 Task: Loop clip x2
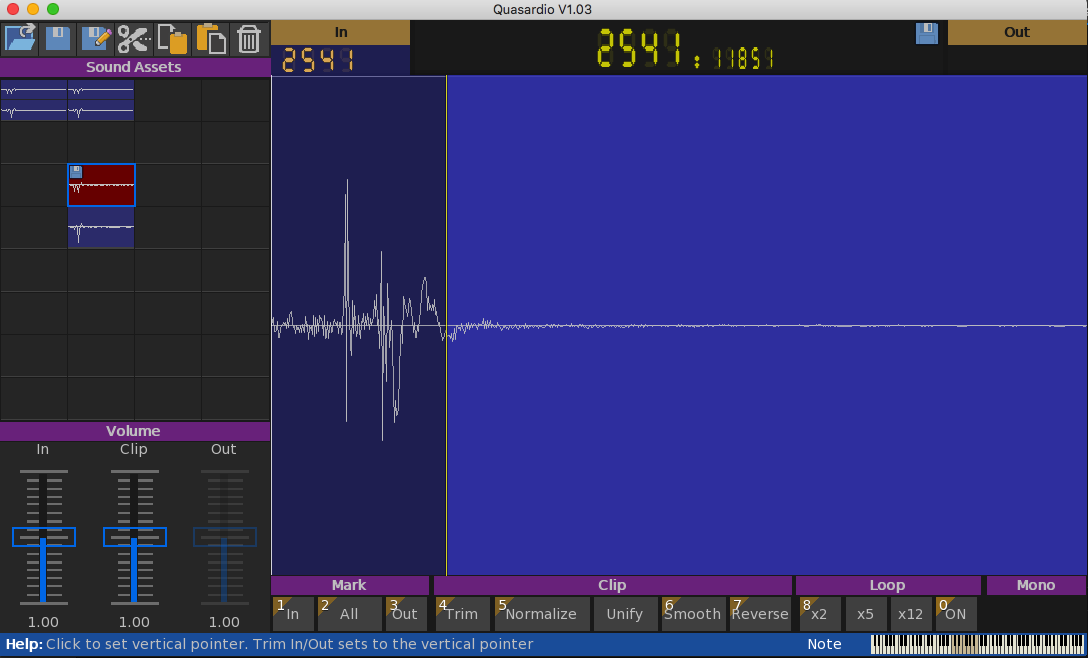pos(819,614)
